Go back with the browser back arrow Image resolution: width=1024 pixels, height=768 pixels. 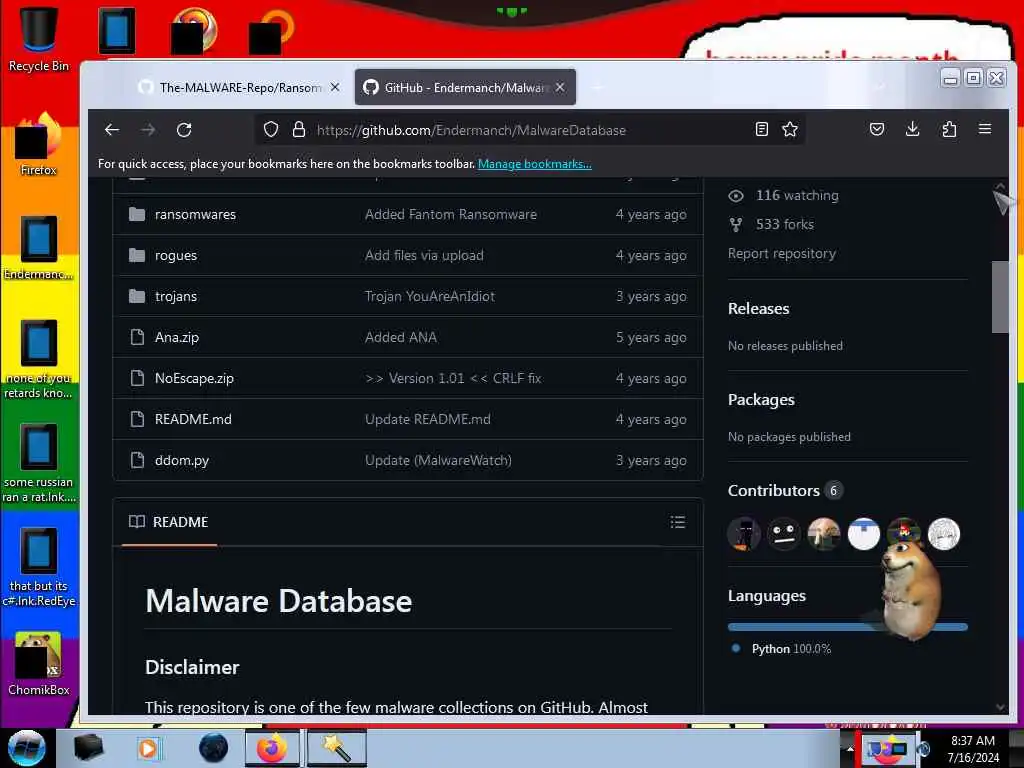coord(112,129)
